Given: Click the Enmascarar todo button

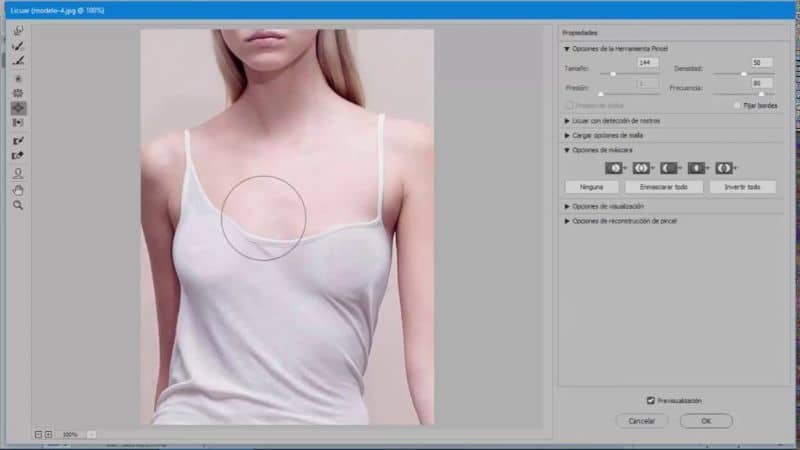Looking at the screenshot, I should [664, 187].
